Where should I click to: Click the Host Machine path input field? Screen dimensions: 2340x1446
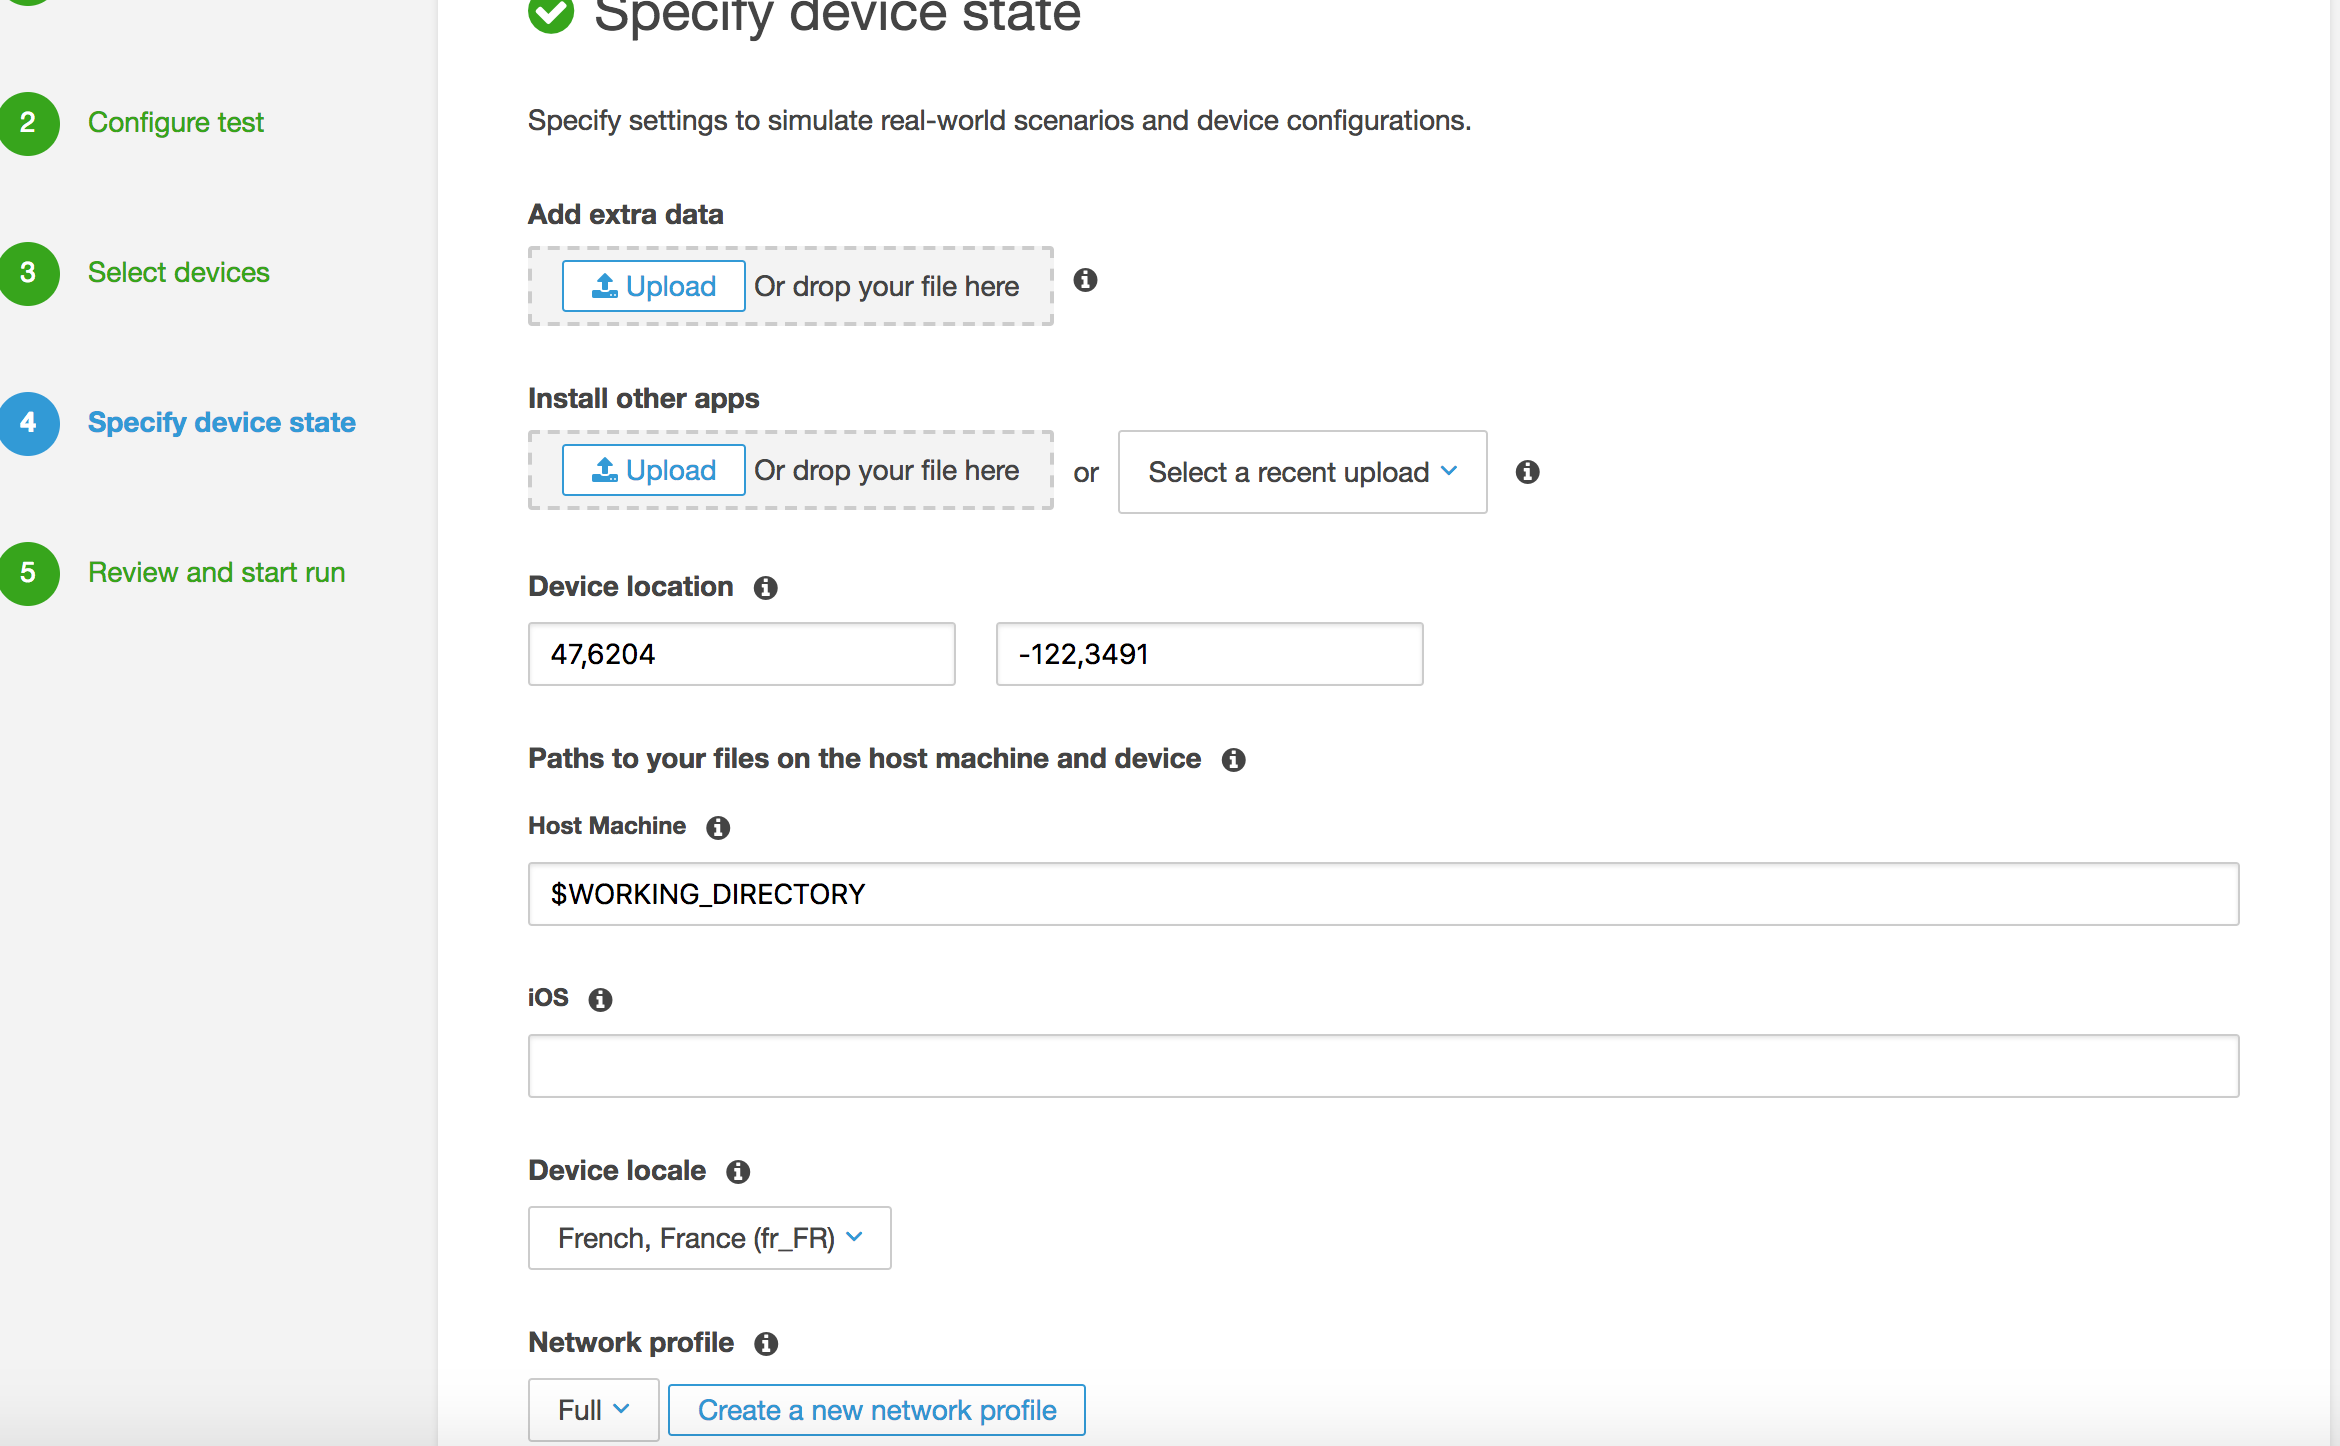tap(1383, 894)
